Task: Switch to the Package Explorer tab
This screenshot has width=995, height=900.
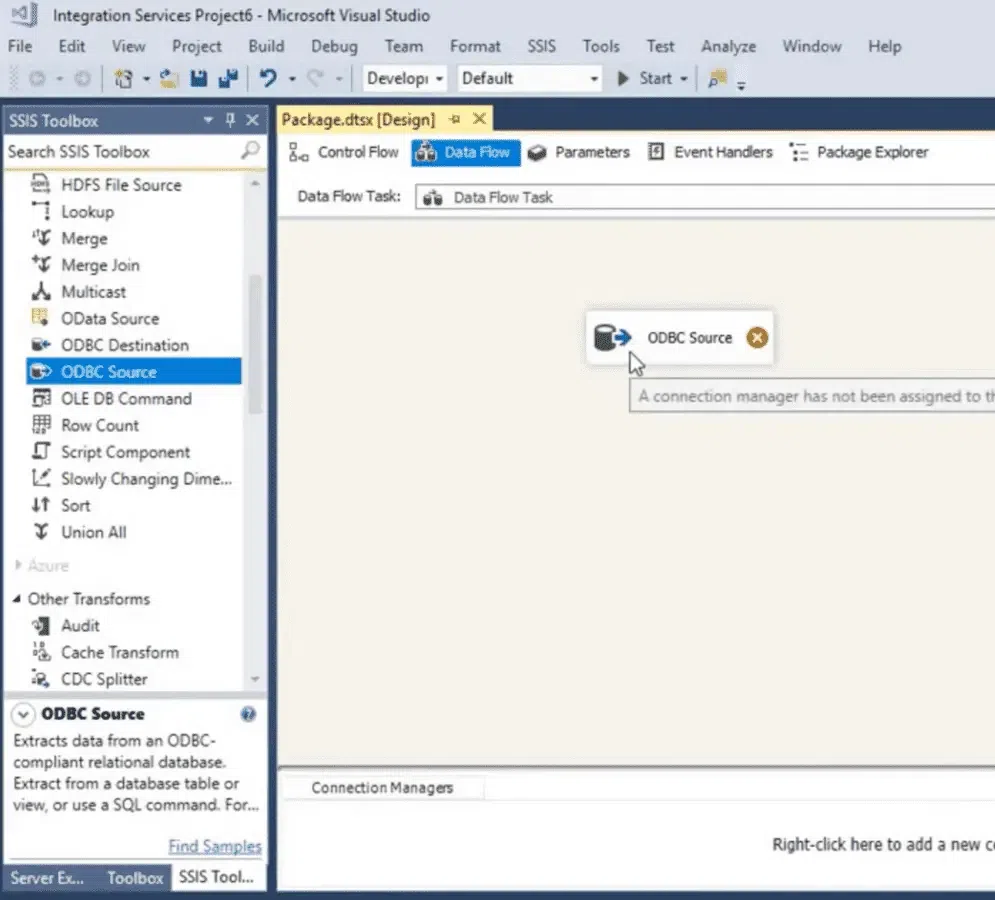Action: (859, 152)
